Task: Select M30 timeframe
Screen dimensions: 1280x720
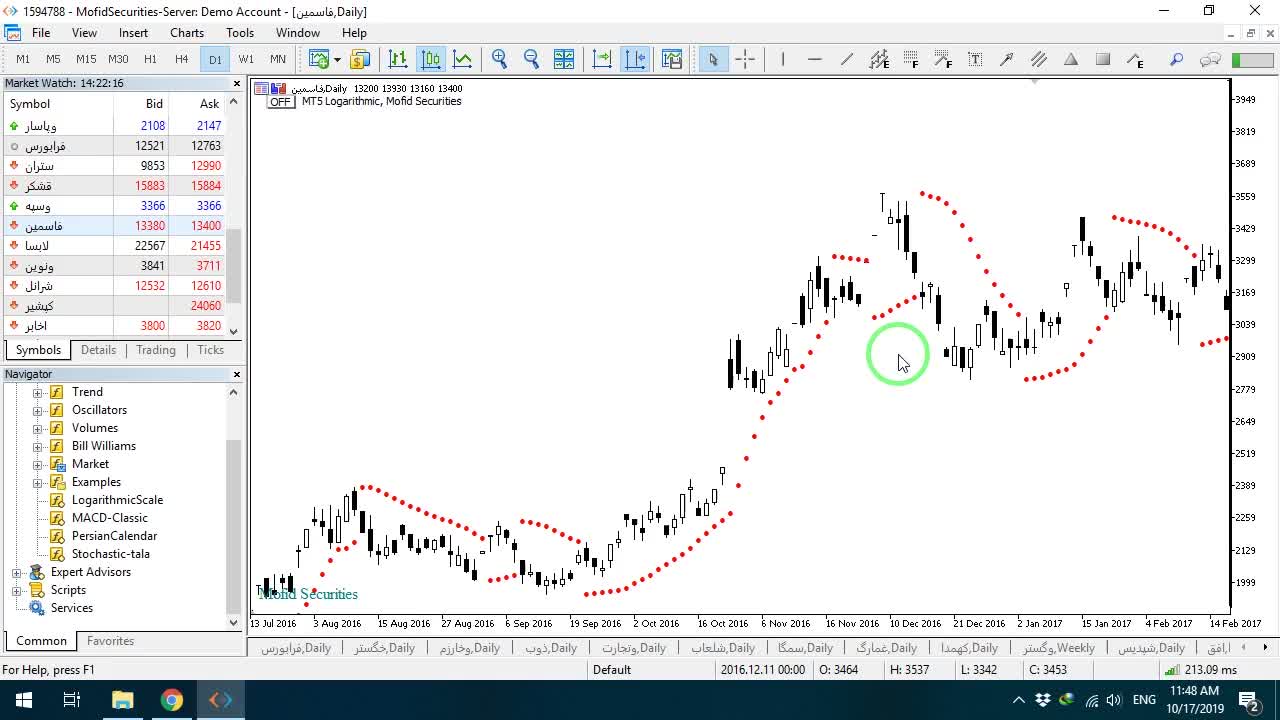Action: pos(118,59)
